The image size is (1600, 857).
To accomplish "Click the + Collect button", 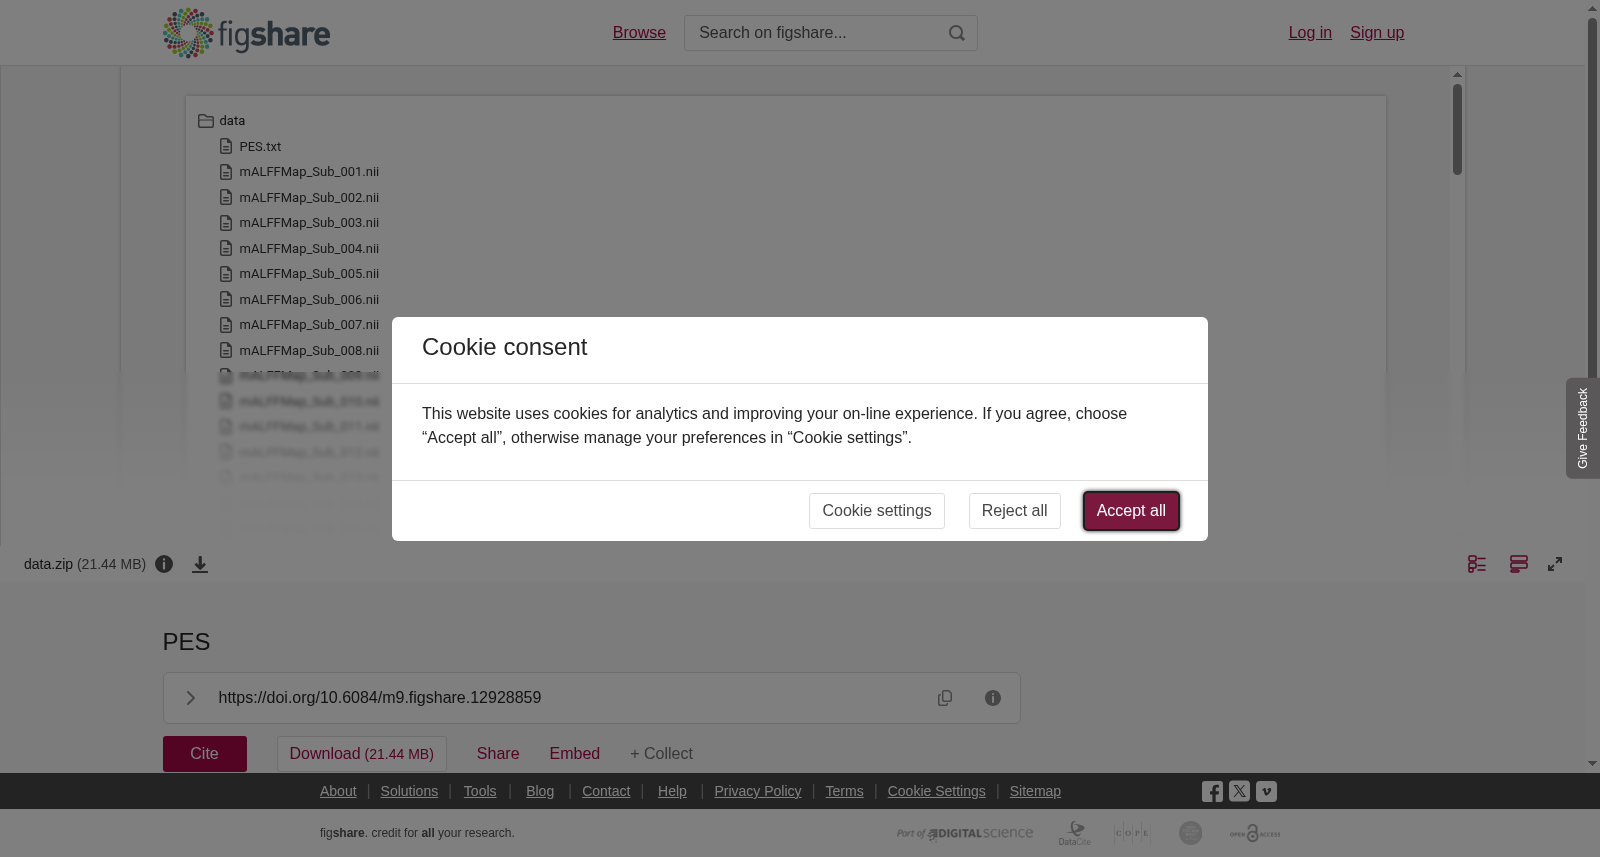I will click(661, 754).
